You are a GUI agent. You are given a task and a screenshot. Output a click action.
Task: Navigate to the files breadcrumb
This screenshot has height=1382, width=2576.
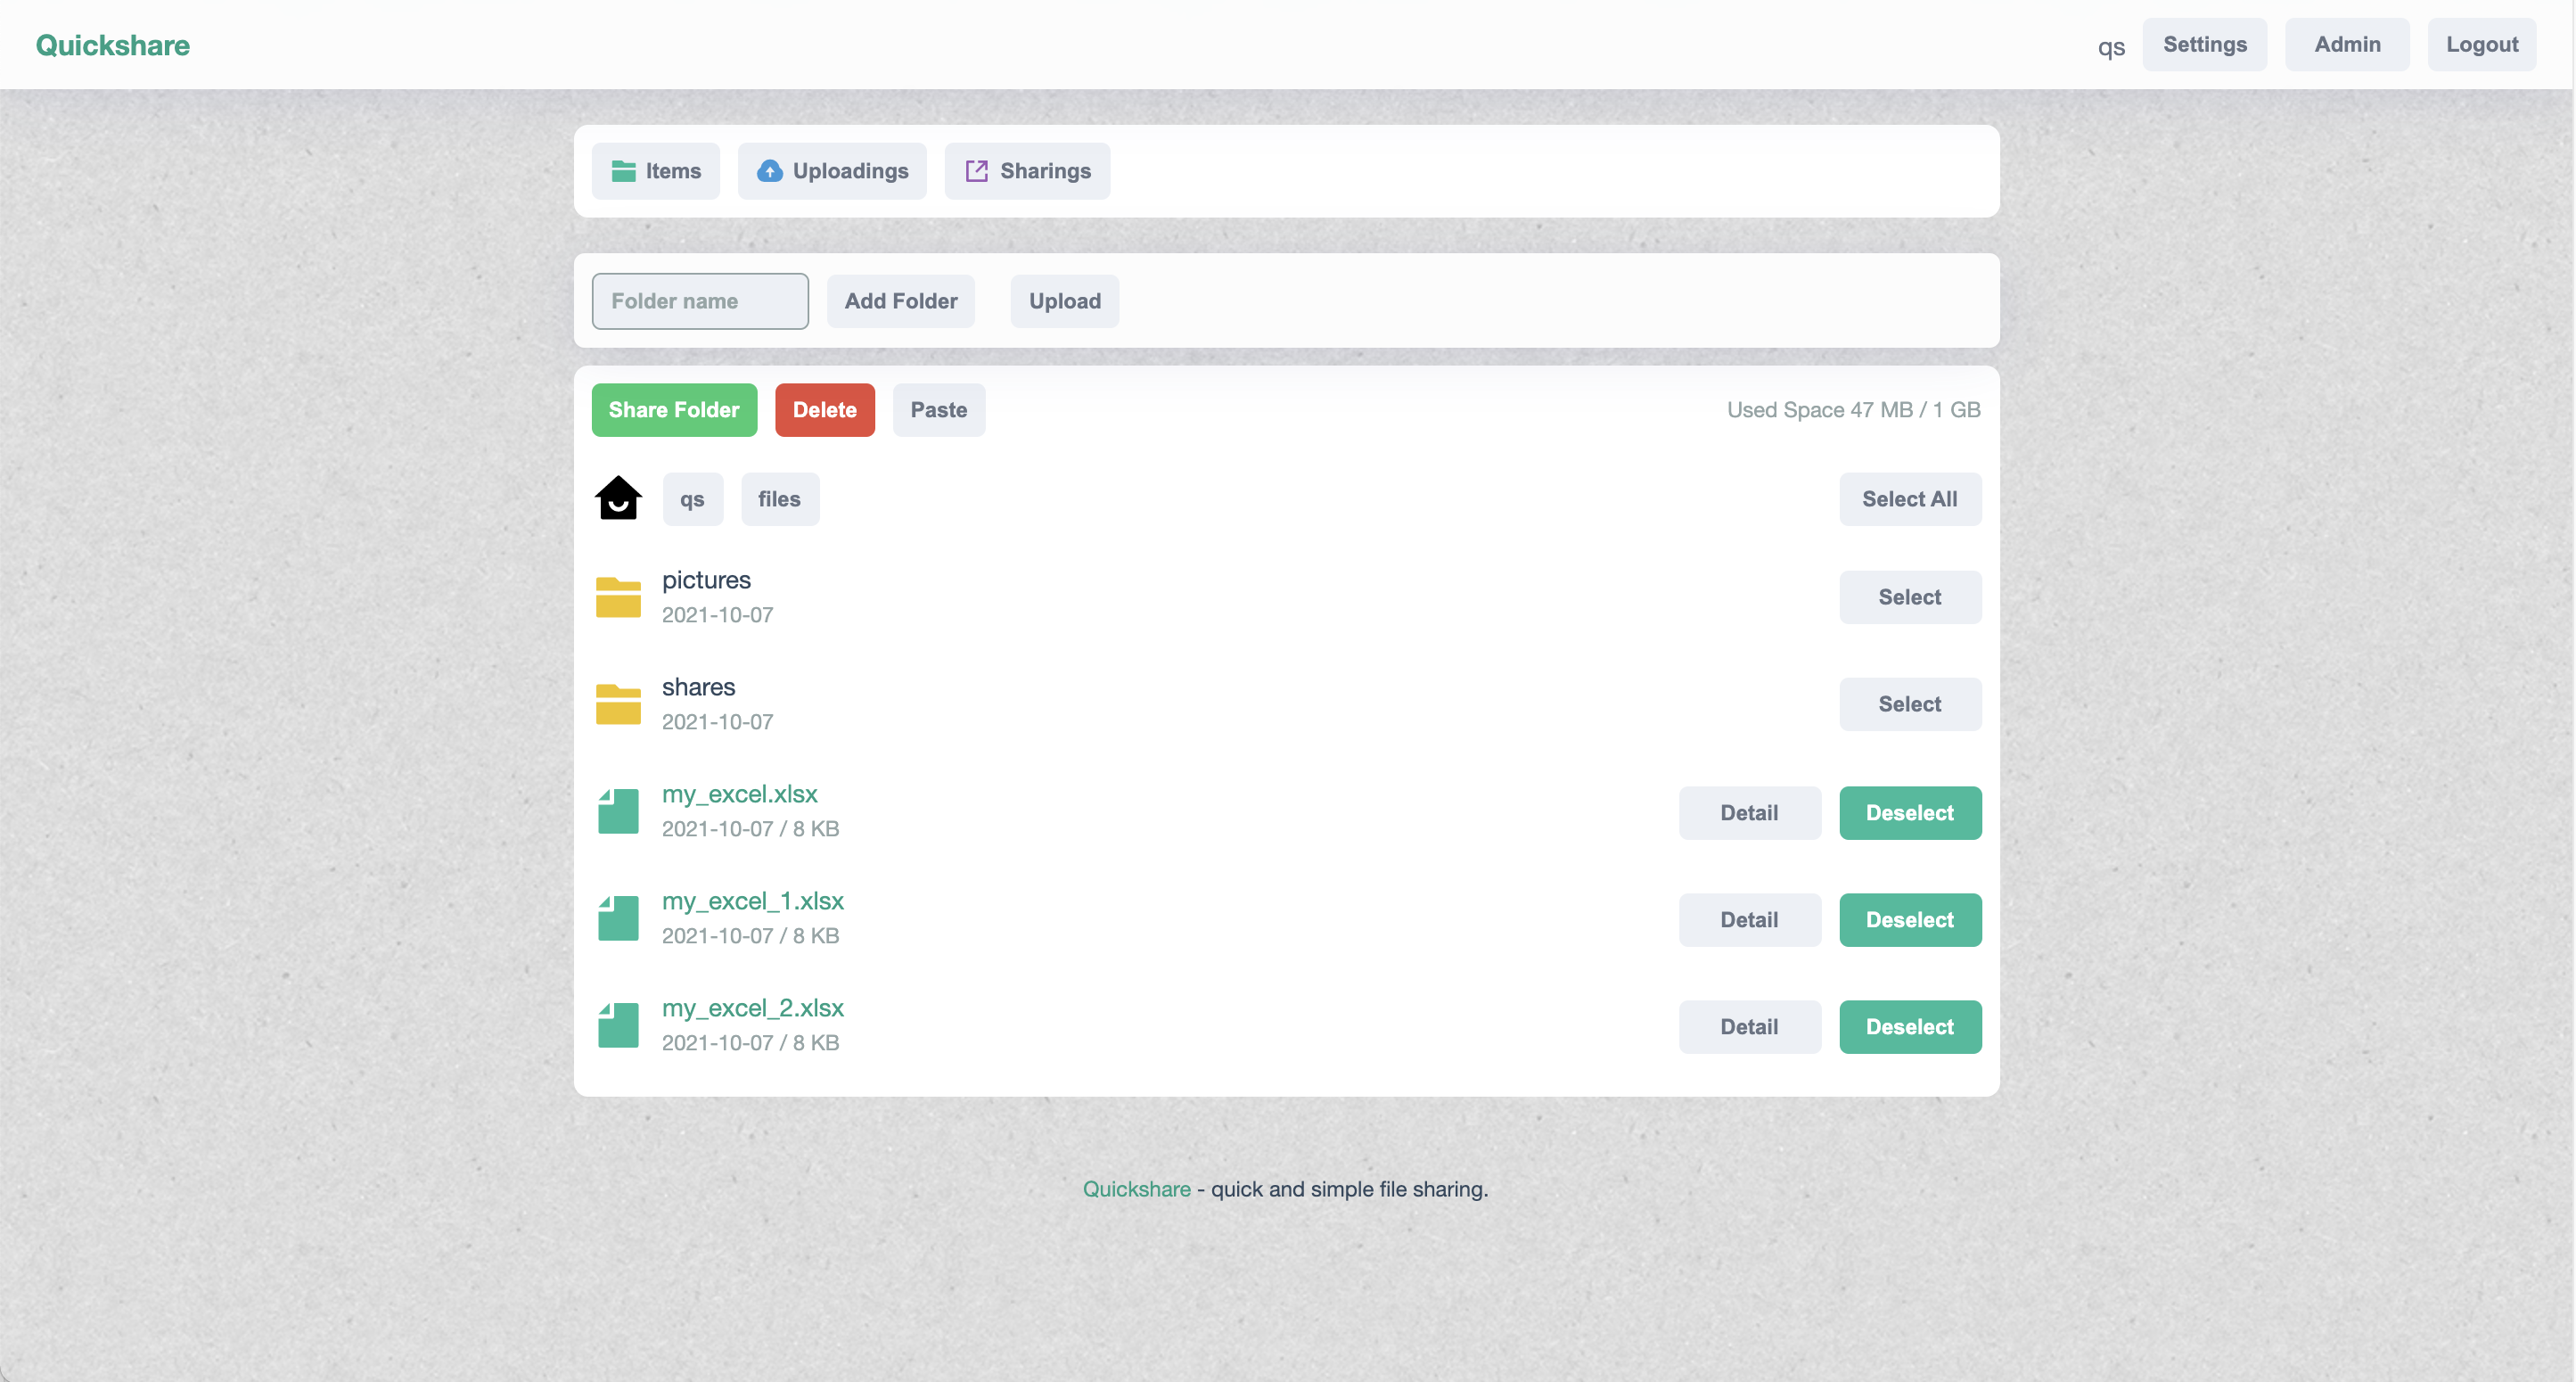[780, 499]
